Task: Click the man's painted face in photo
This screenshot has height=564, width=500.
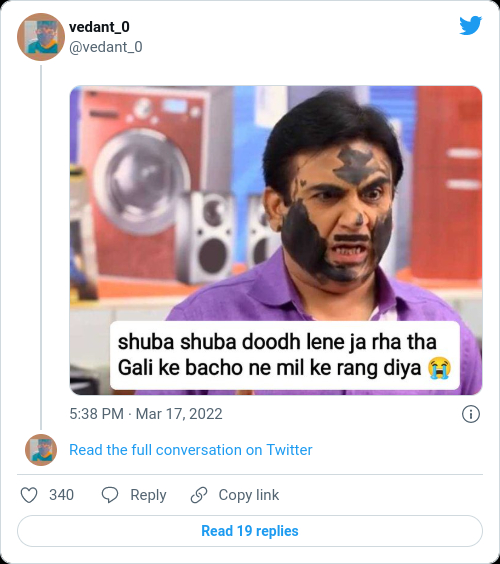Action: click(x=338, y=212)
